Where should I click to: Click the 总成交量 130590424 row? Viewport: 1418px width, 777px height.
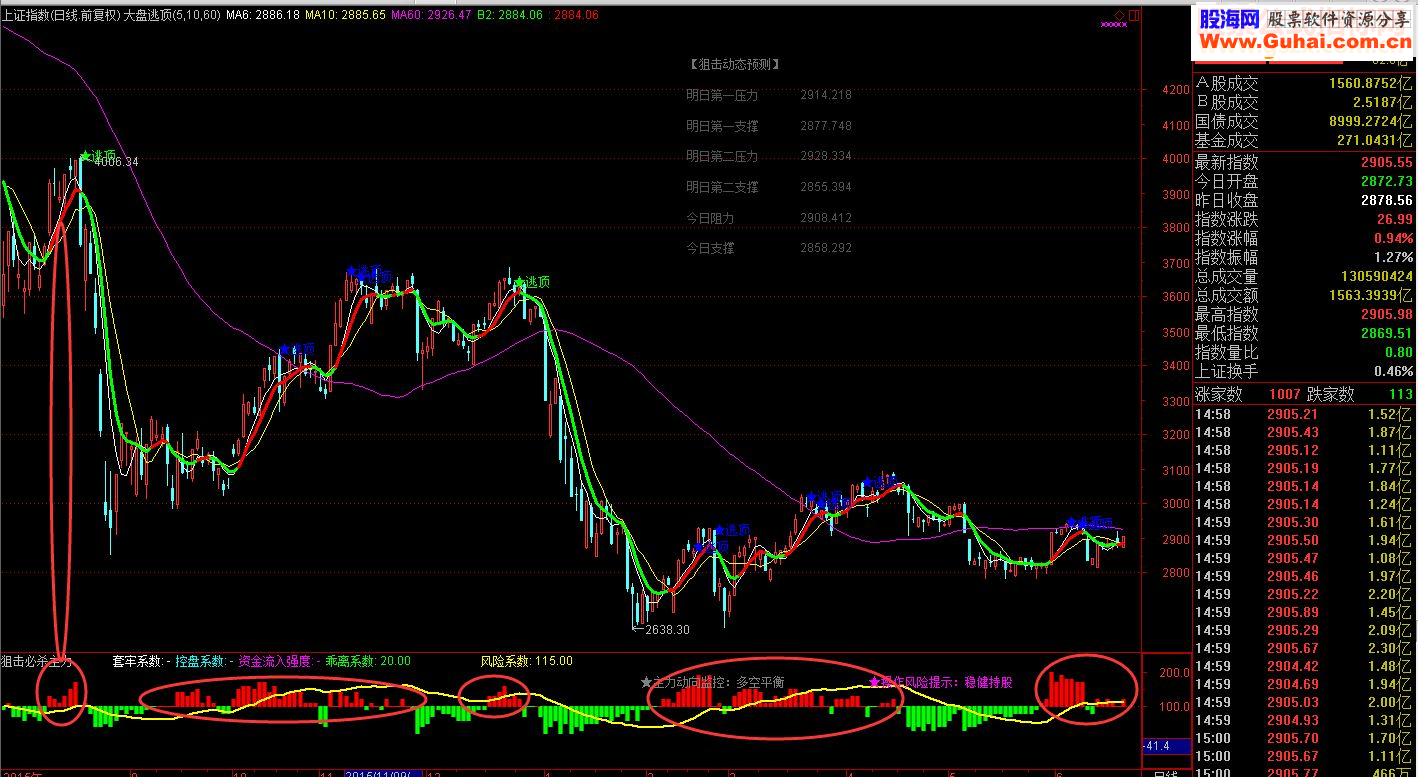tap(1304, 276)
